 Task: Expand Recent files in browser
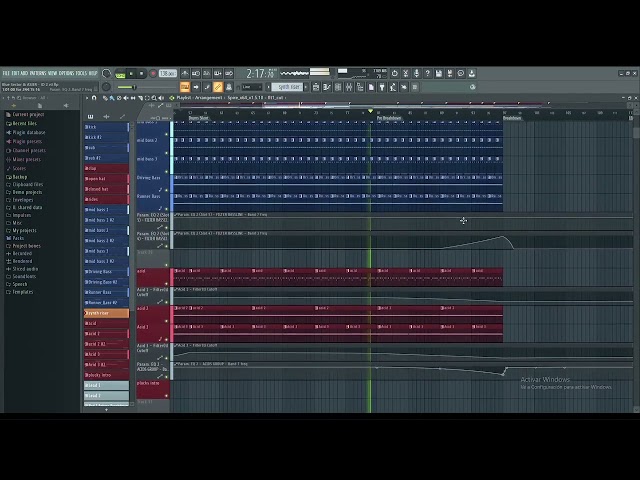pos(24,124)
